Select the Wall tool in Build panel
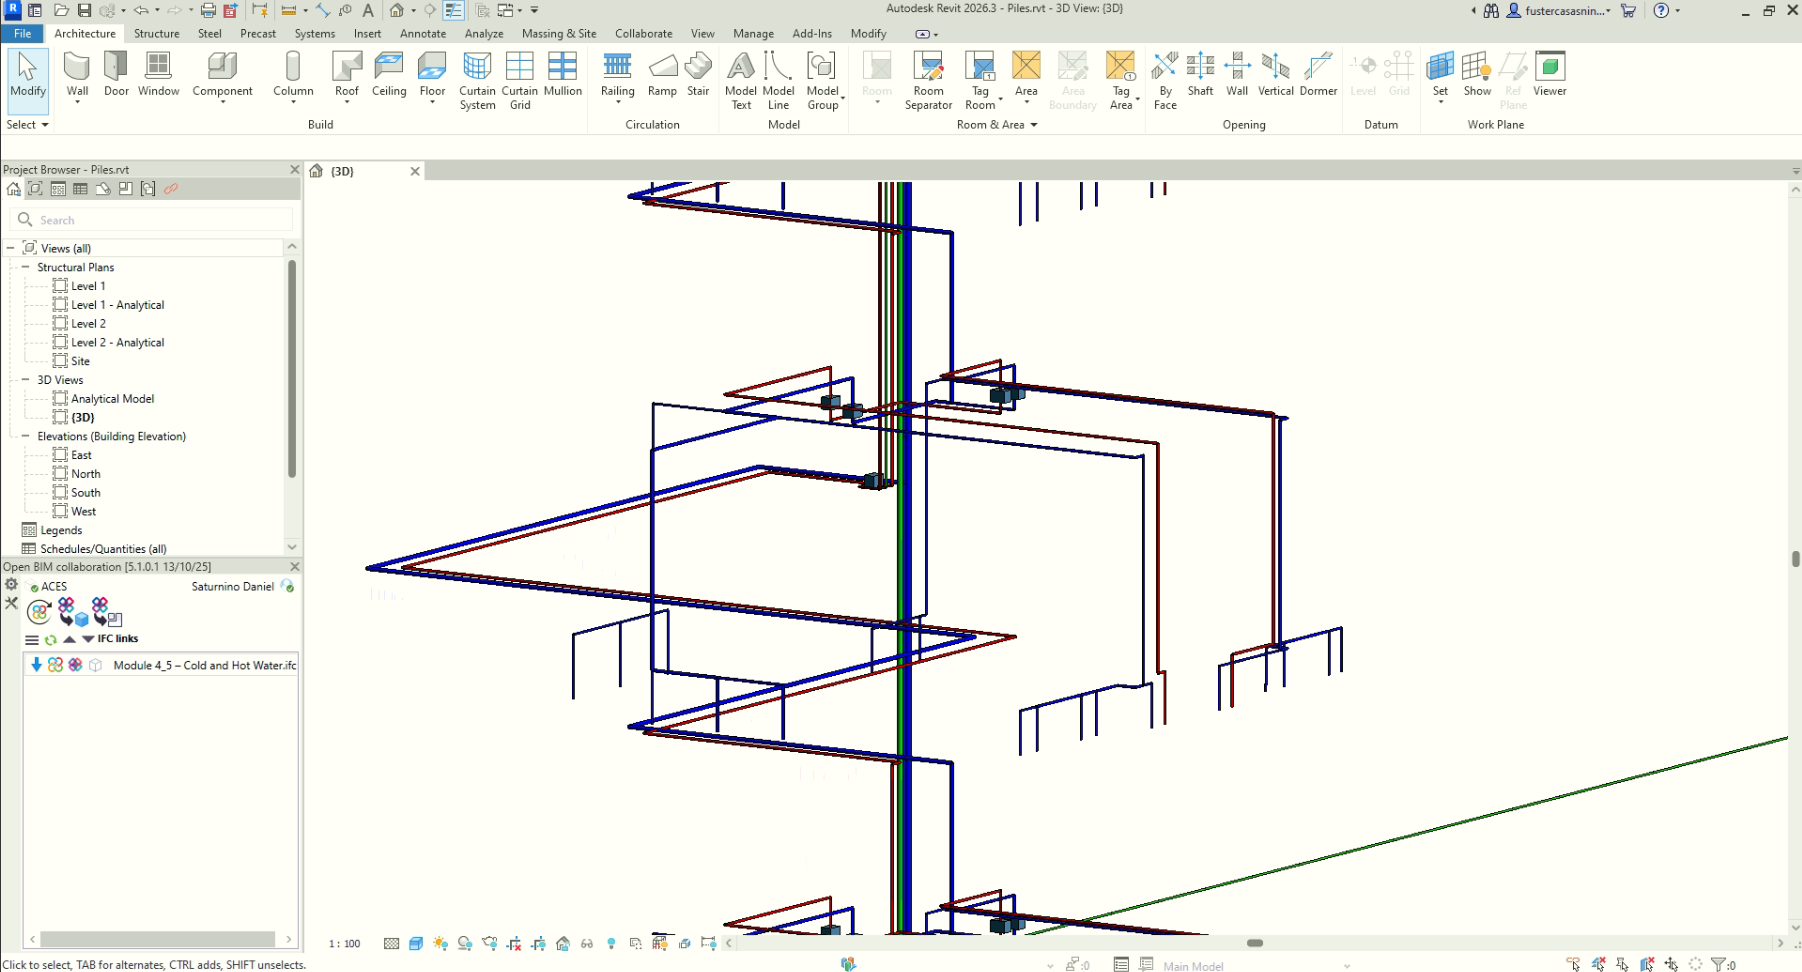This screenshot has height=972, width=1802. pyautogui.click(x=77, y=76)
